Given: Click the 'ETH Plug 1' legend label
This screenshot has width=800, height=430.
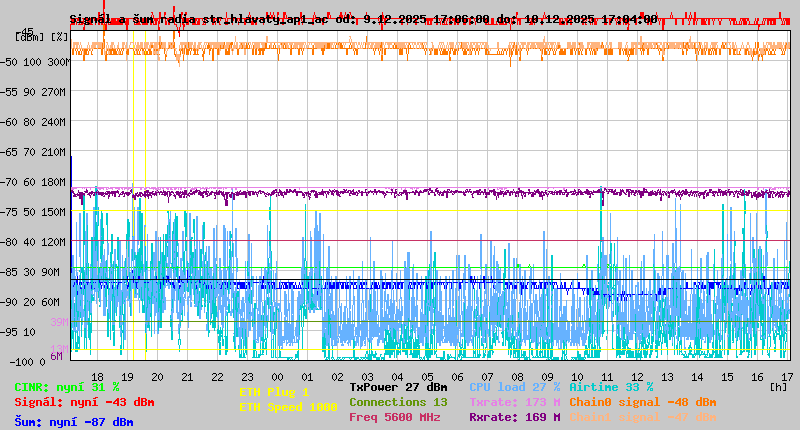Looking at the screenshot, I should (x=274, y=392).
